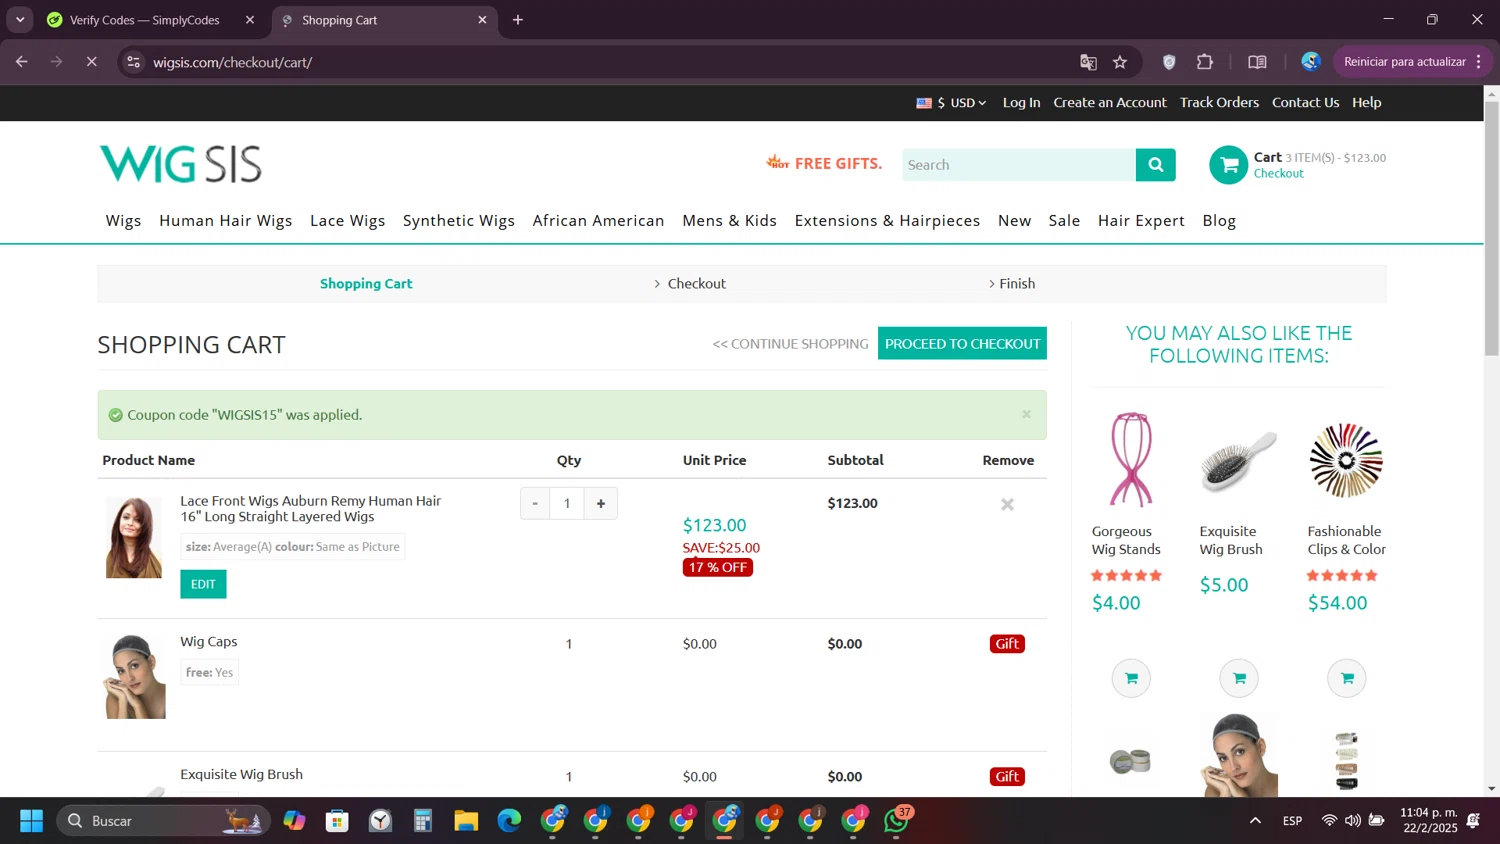
Task: Add Fashionable Clips & Color to cart icon
Action: pos(1347,678)
